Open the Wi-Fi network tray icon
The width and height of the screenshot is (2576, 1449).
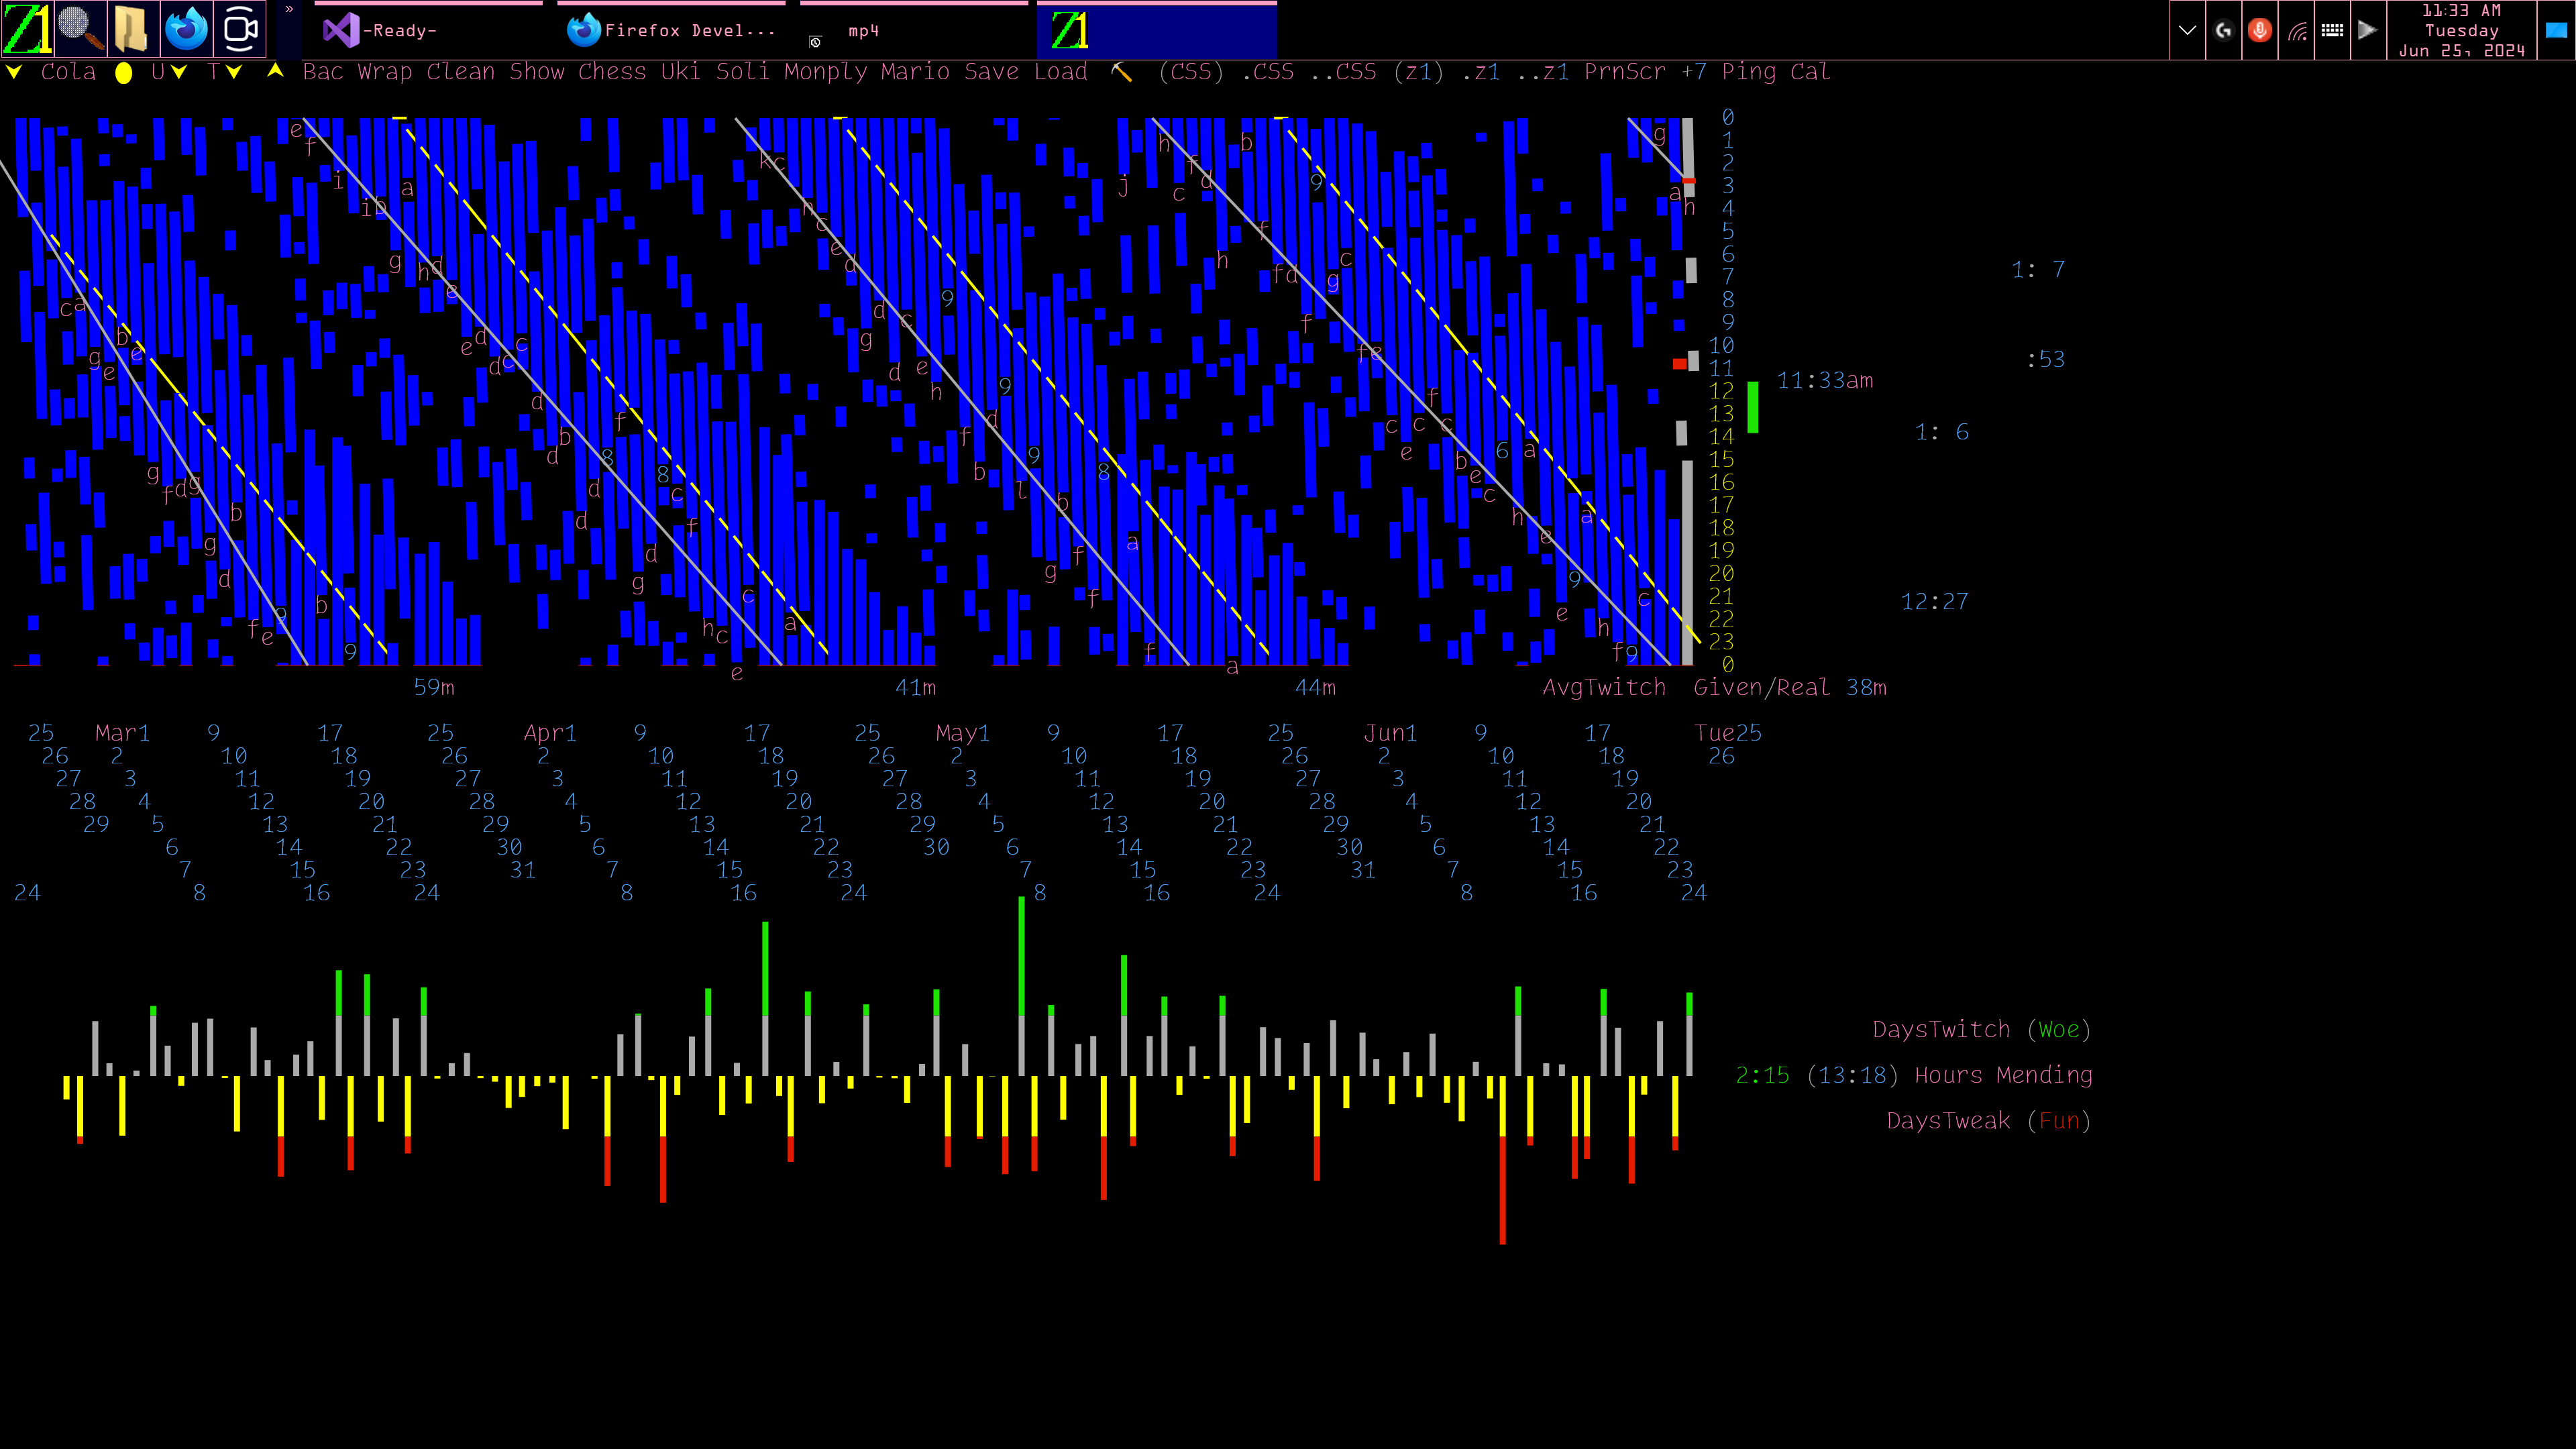click(x=2297, y=30)
